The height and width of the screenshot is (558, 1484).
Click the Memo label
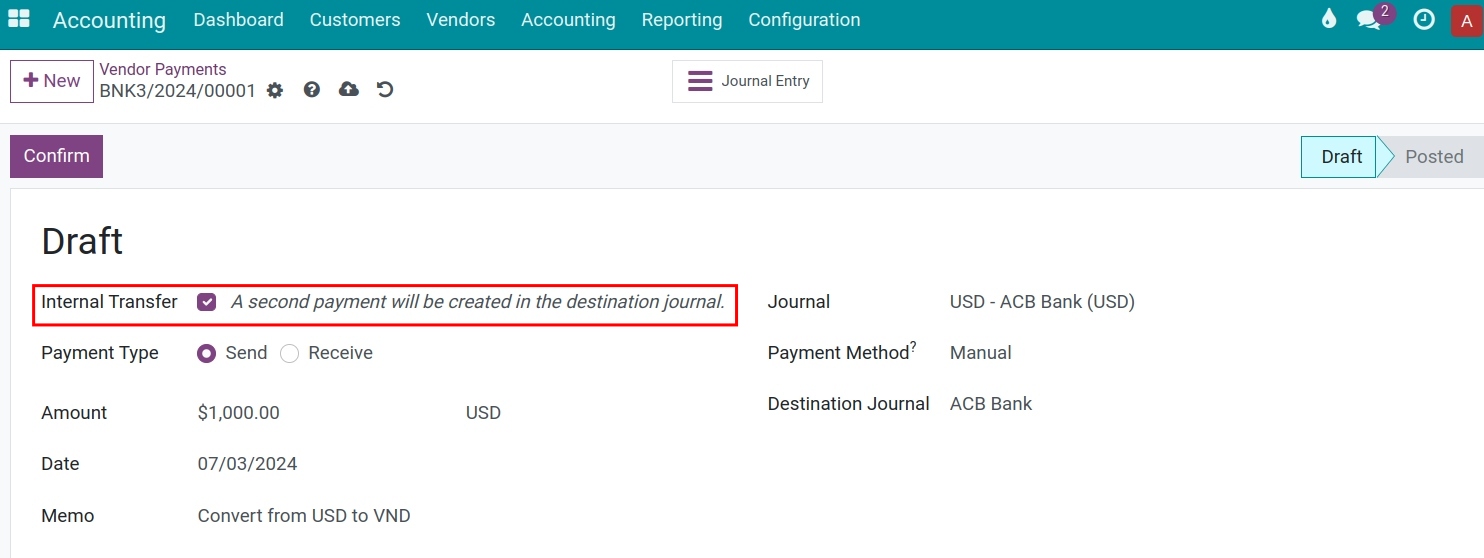click(x=68, y=516)
